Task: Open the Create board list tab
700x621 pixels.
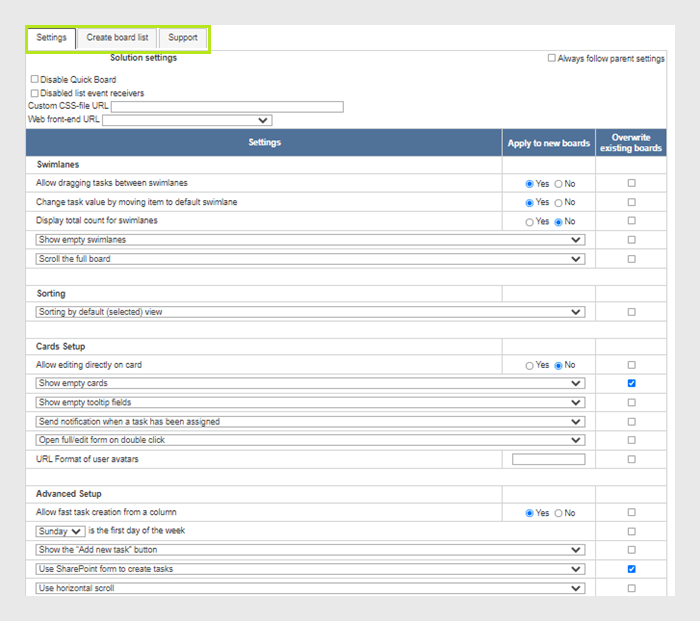Action: (117, 38)
